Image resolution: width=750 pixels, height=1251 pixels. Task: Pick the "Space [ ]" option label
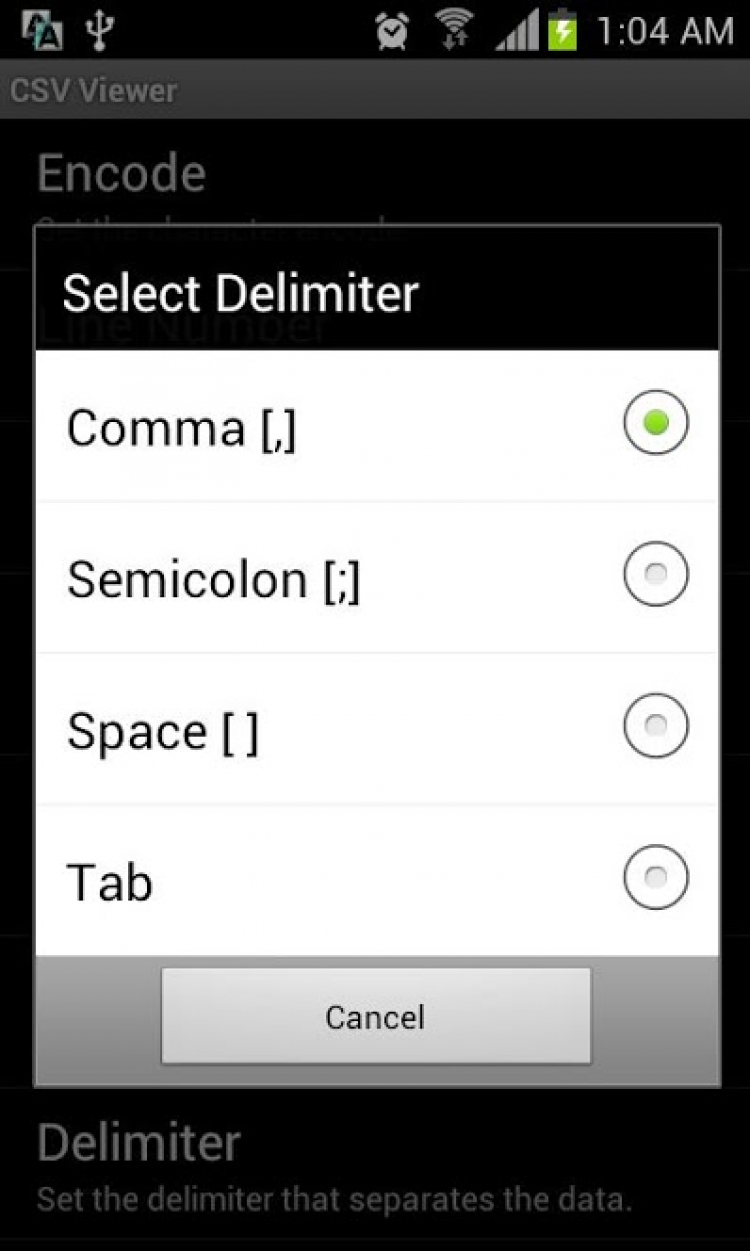click(x=162, y=733)
